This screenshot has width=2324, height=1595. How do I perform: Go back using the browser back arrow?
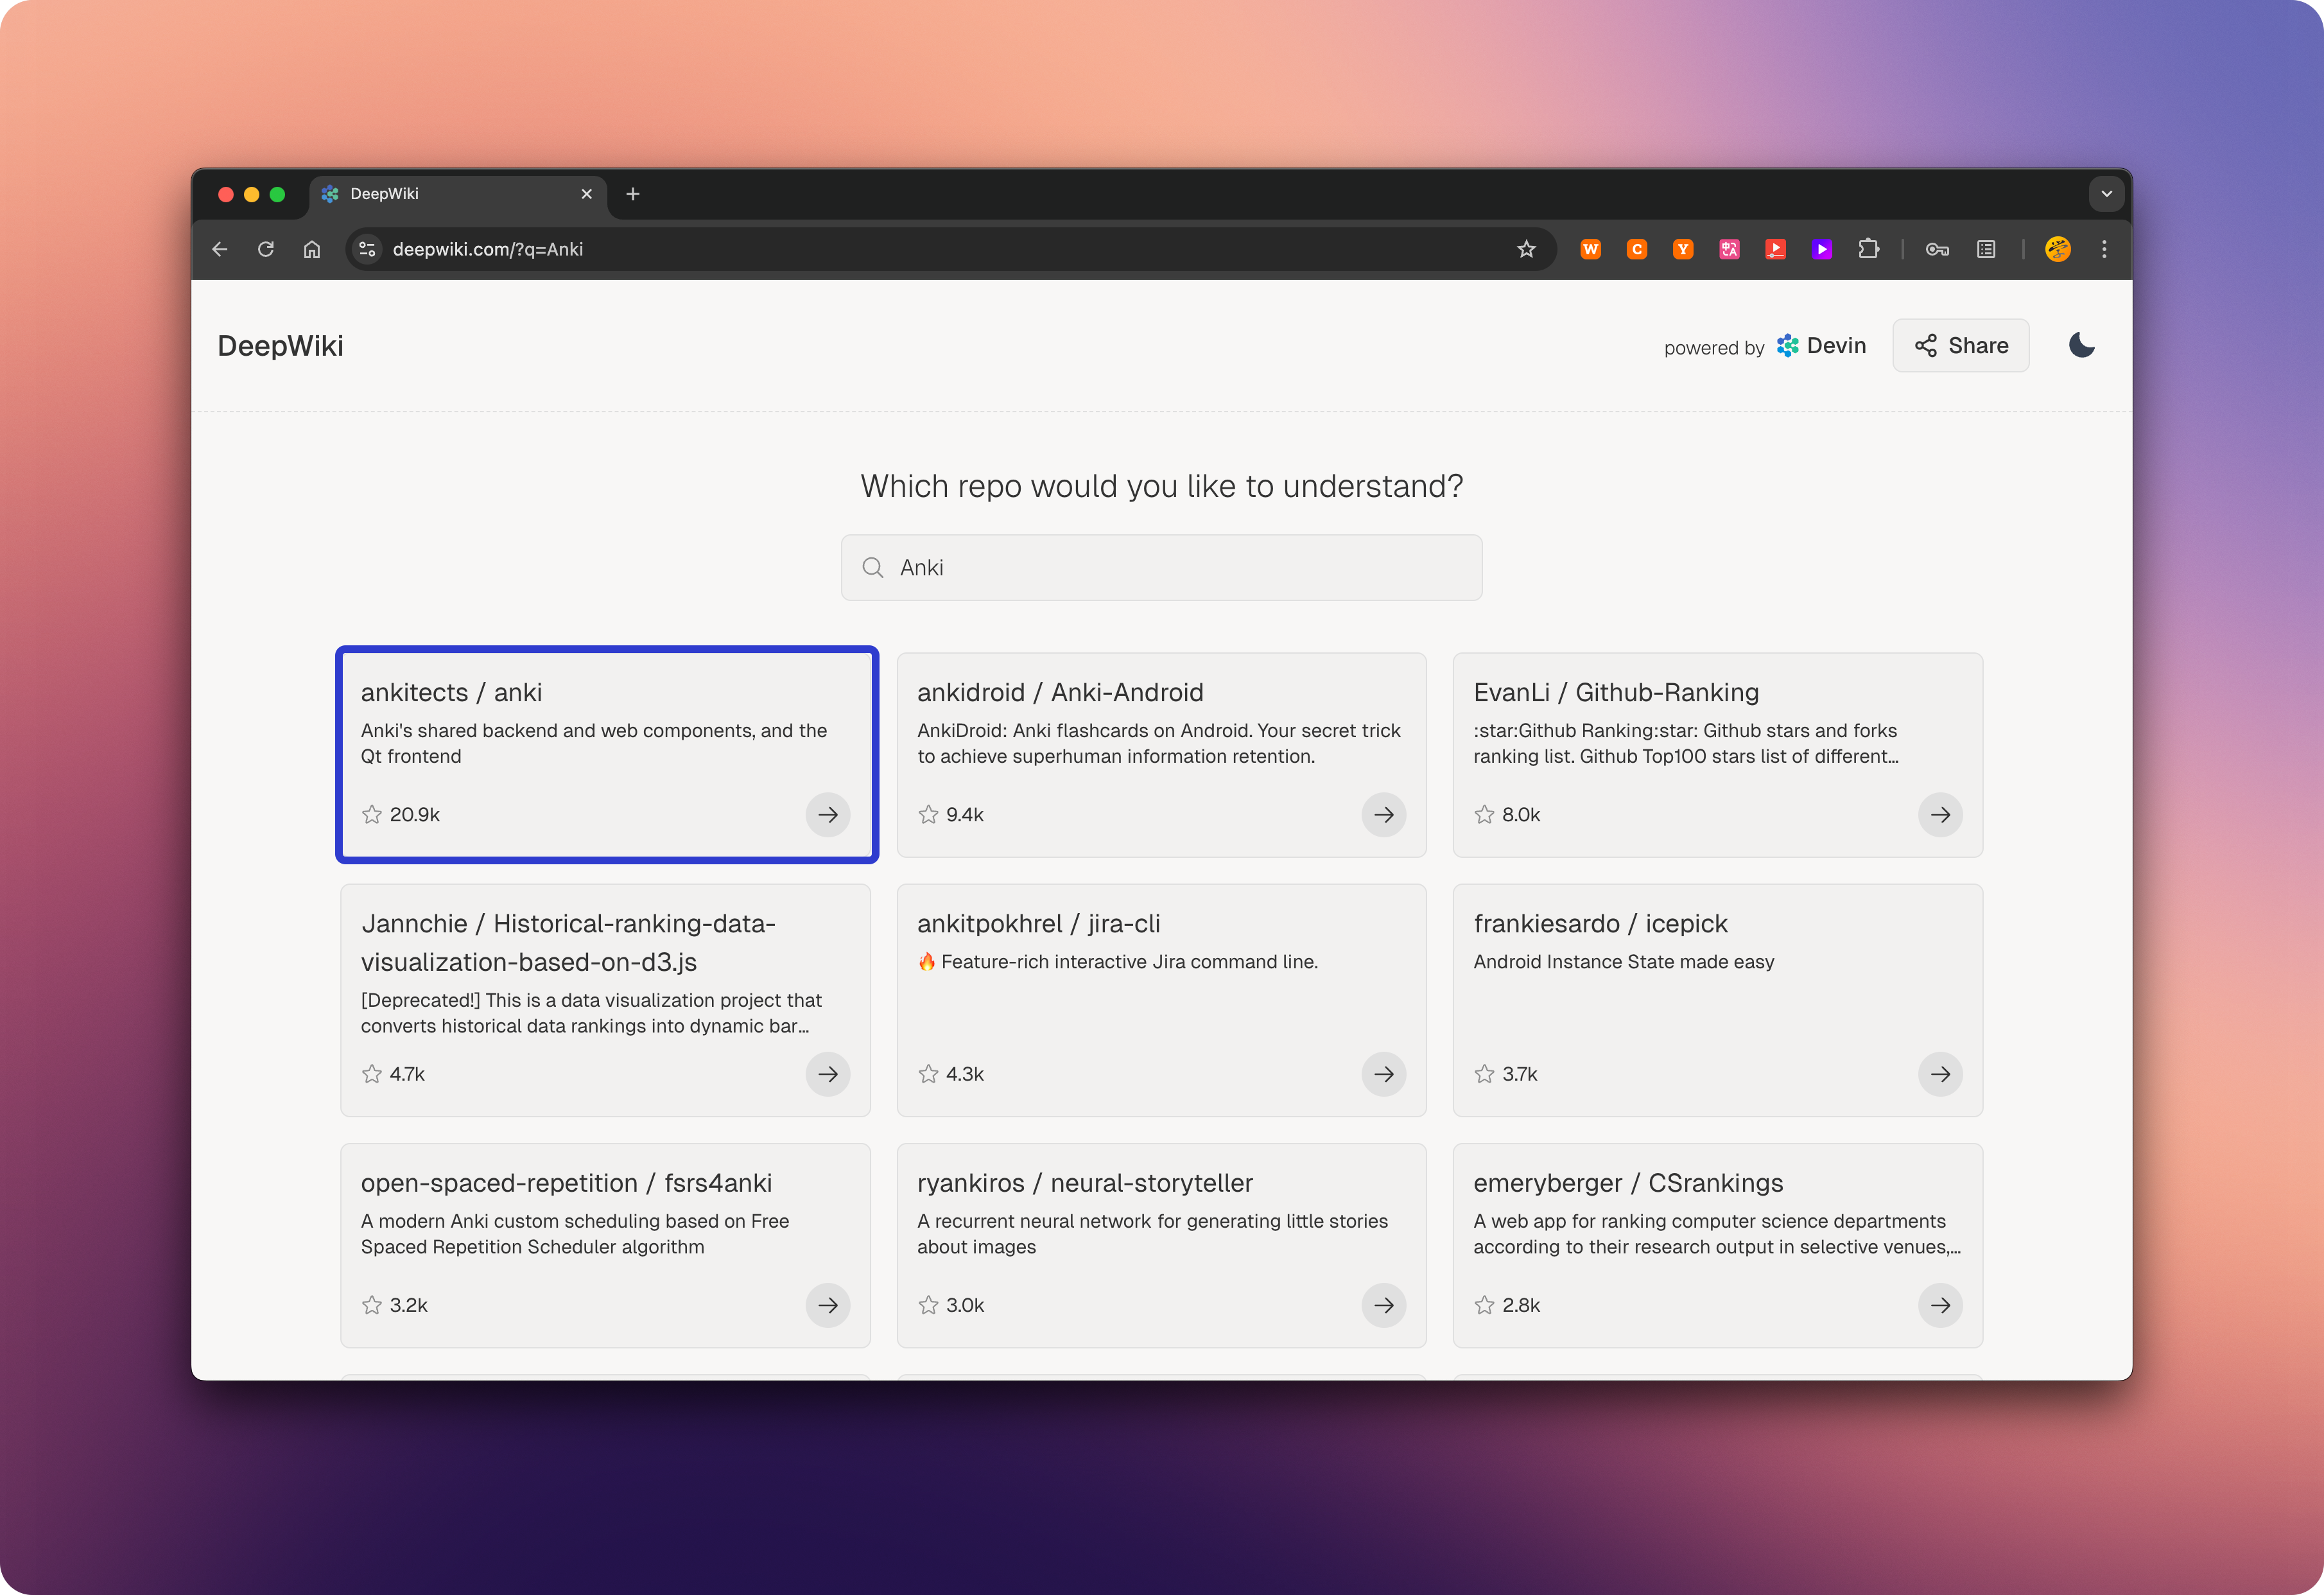(x=220, y=249)
